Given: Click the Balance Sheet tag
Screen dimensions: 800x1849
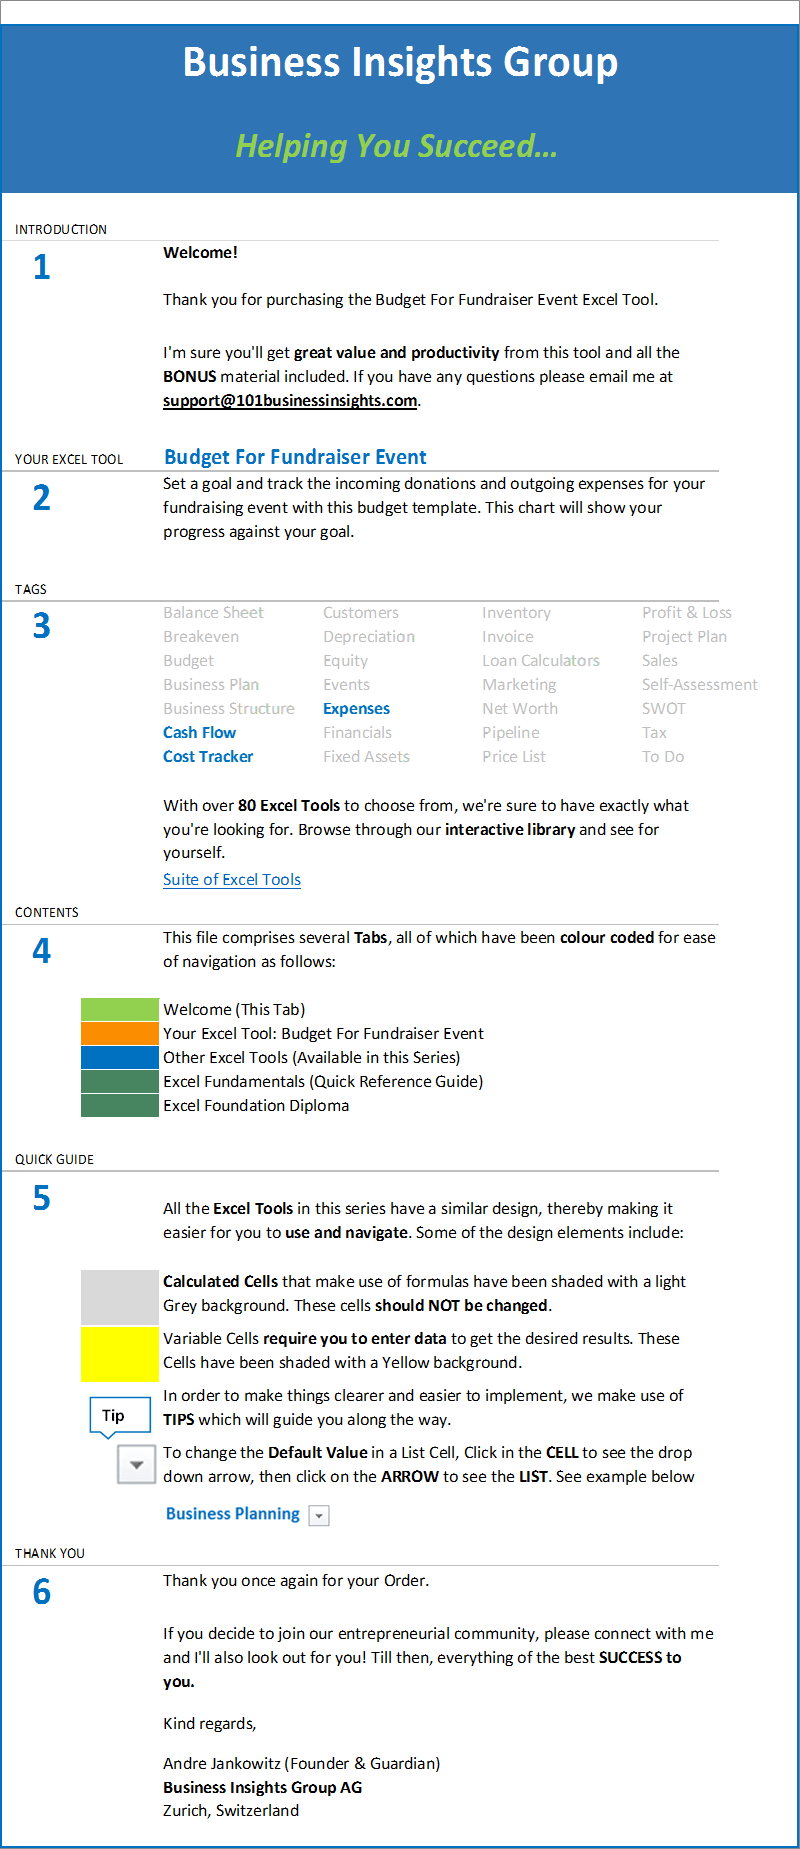Looking at the screenshot, I should 213,613.
